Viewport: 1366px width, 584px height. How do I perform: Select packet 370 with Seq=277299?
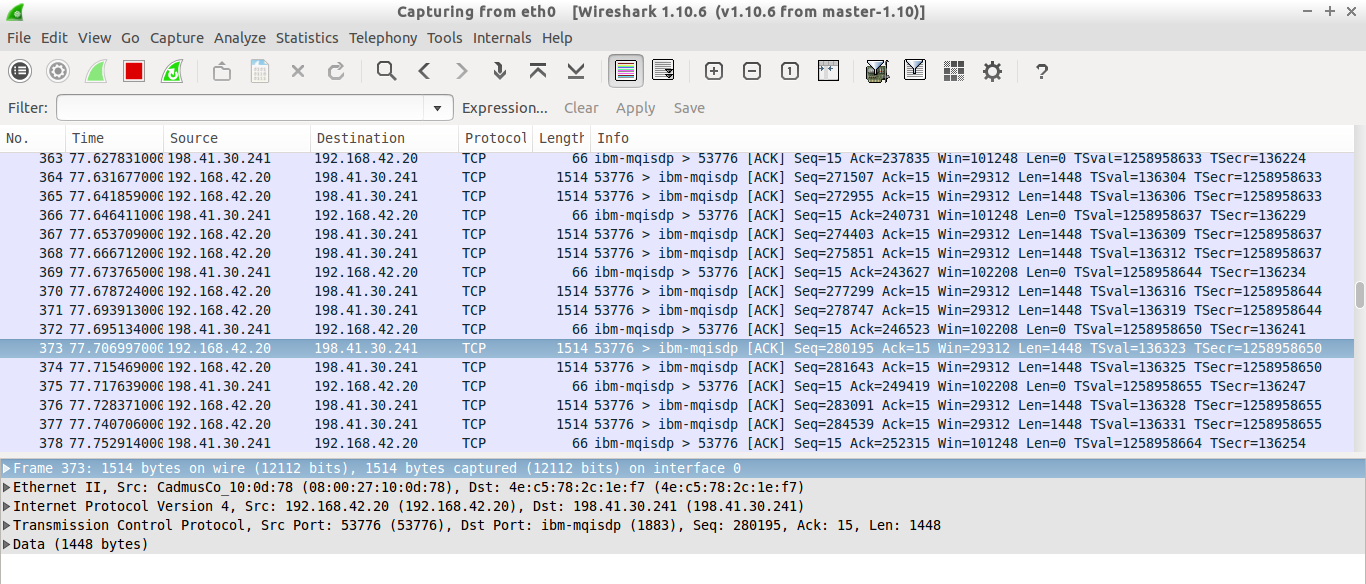pyautogui.click(x=677, y=291)
